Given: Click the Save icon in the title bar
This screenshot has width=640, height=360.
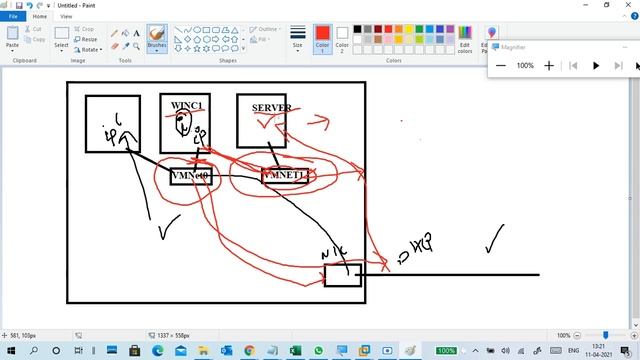Looking at the screenshot, I should coord(19,6).
